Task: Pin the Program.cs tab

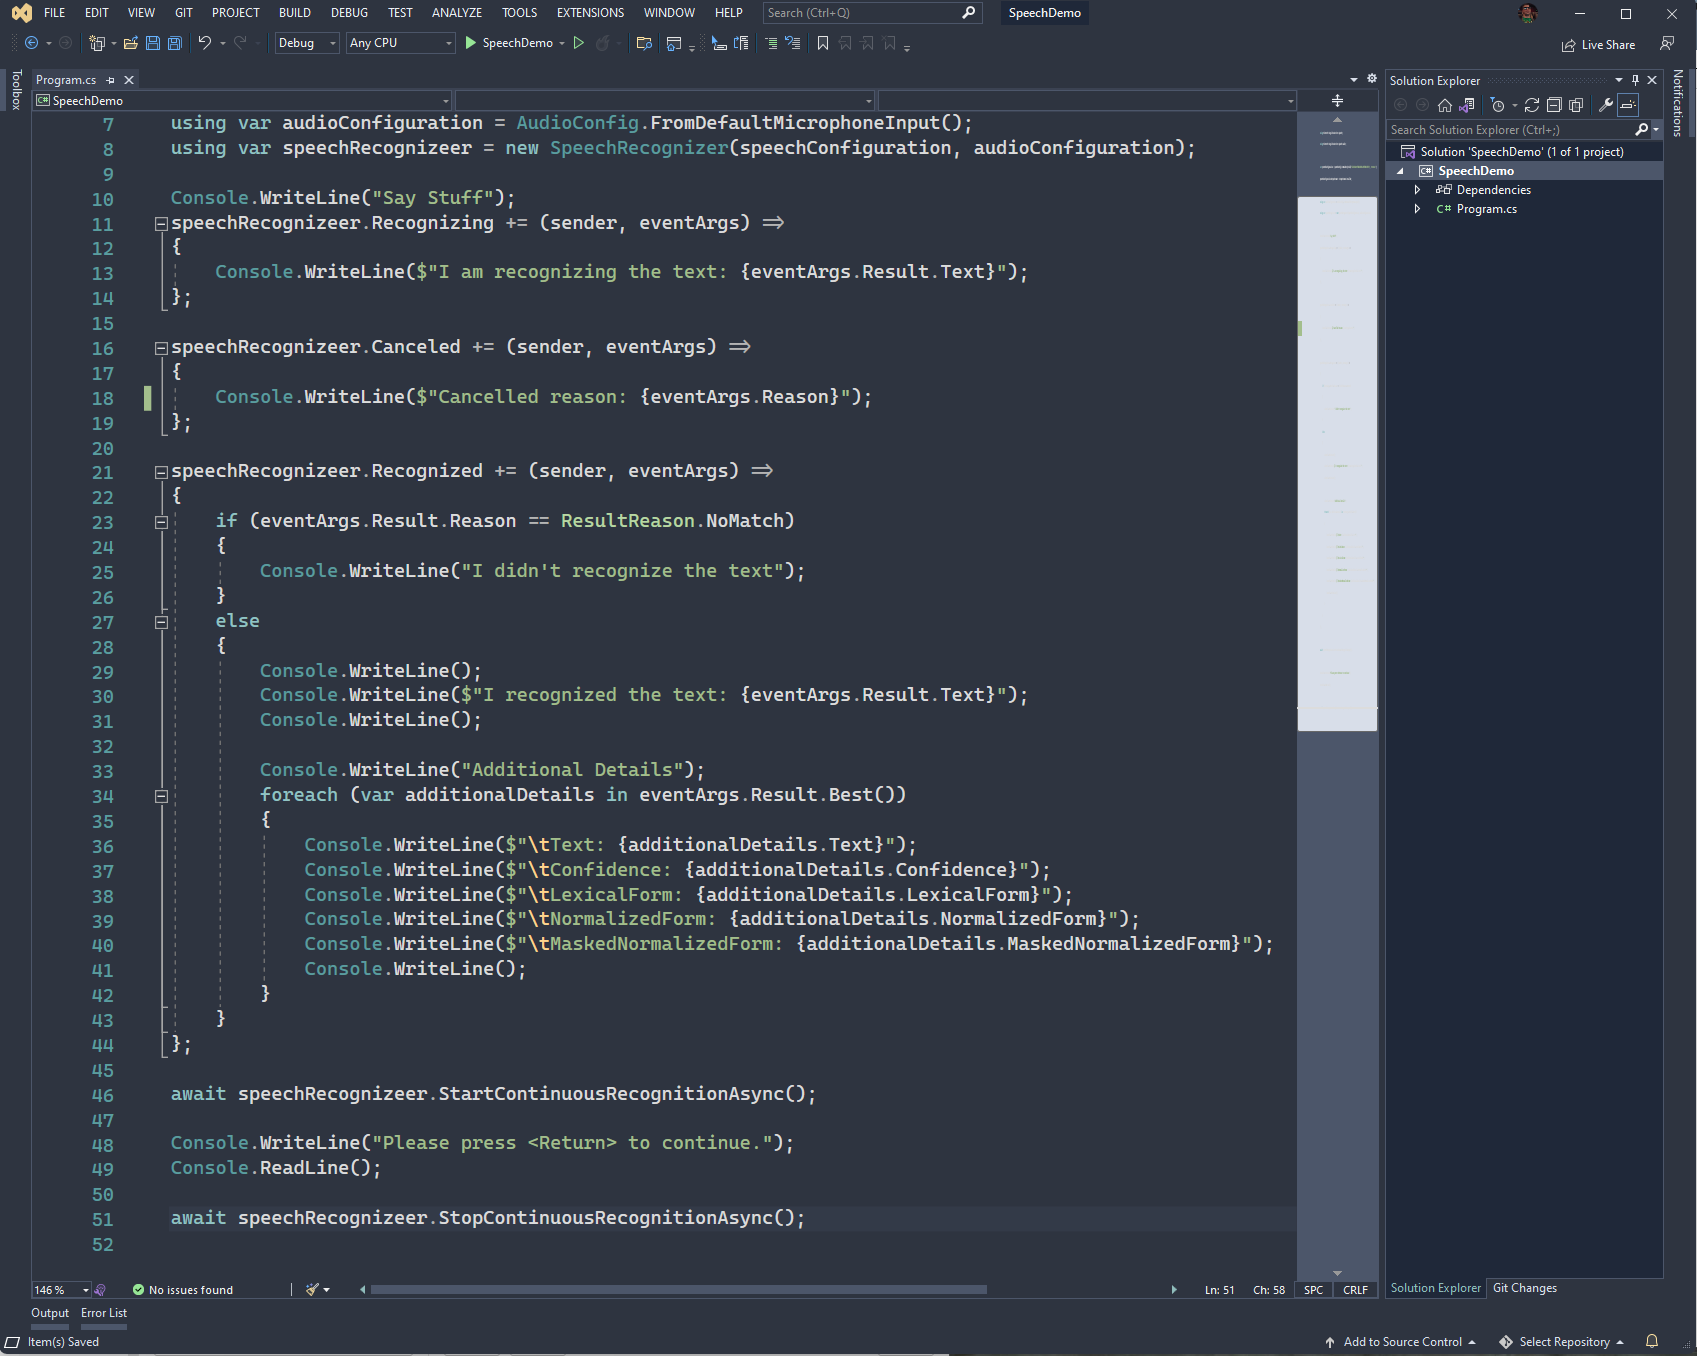Action: (x=111, y=80)
